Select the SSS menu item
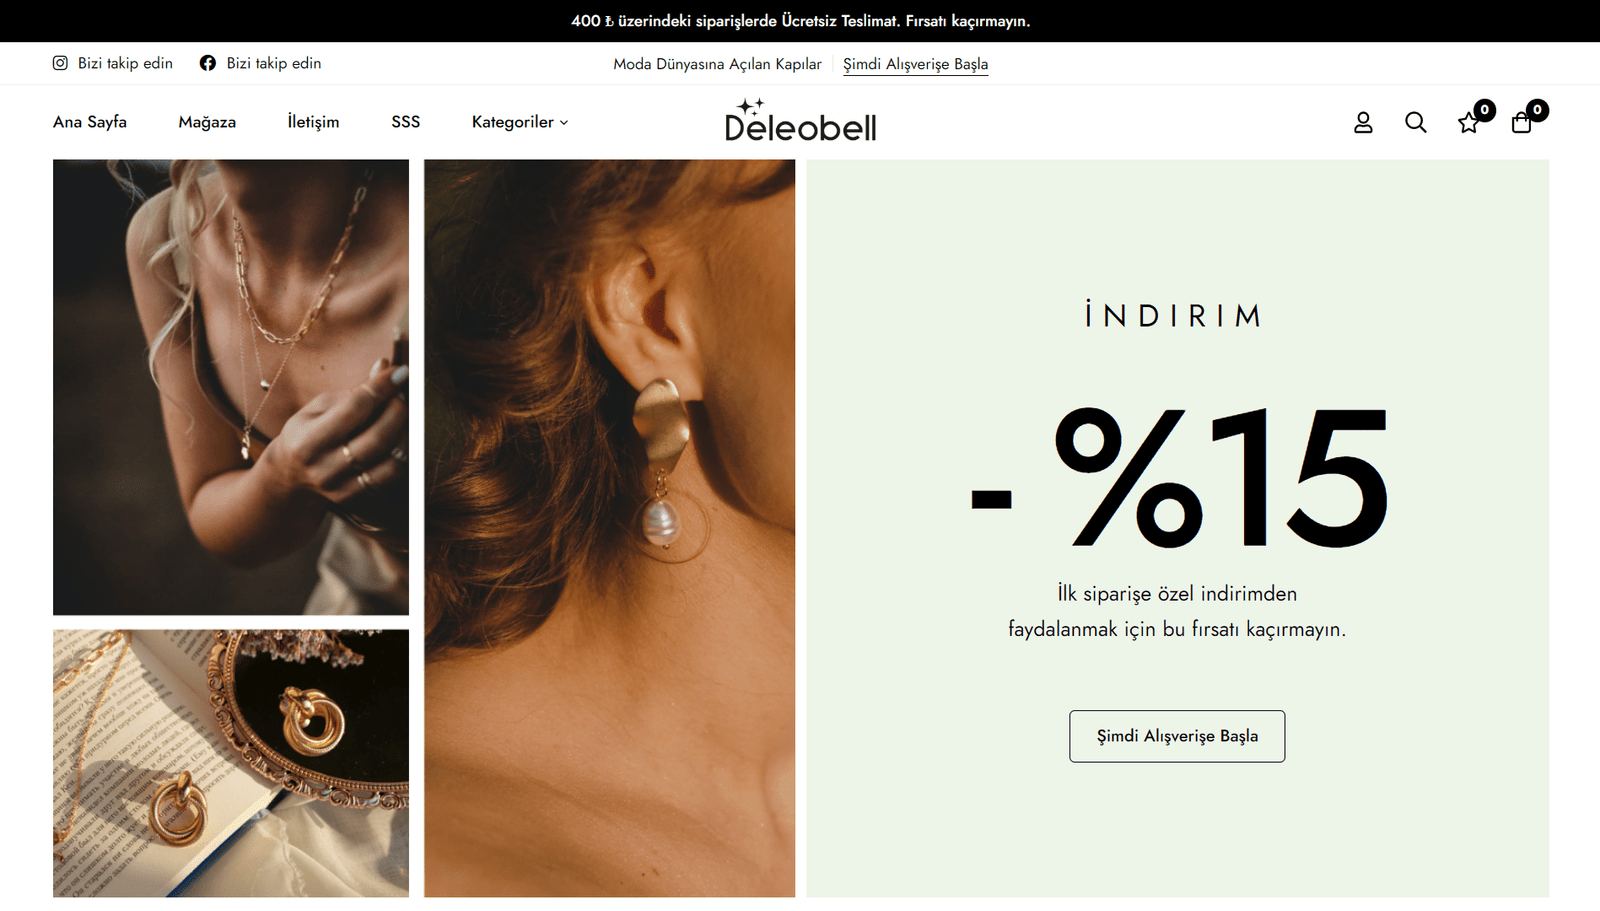The width and height of the screenshot is (1600, 911). [x=406, y=122]
